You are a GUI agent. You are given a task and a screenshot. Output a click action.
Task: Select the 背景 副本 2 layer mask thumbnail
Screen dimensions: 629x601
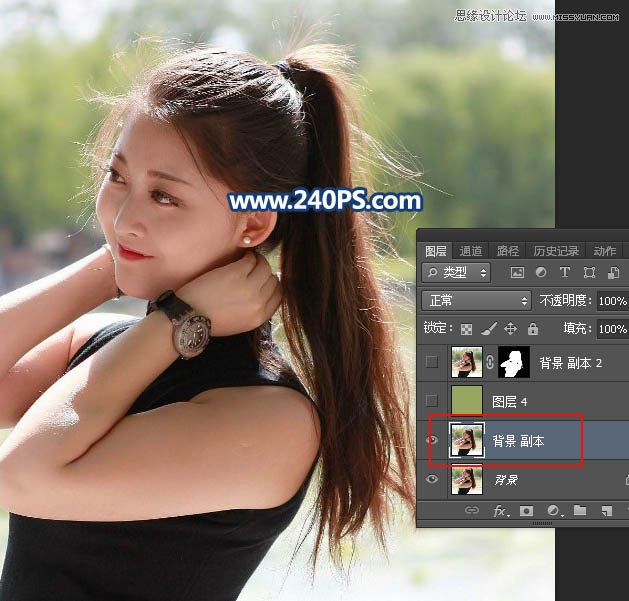click(x=513, y=362)
